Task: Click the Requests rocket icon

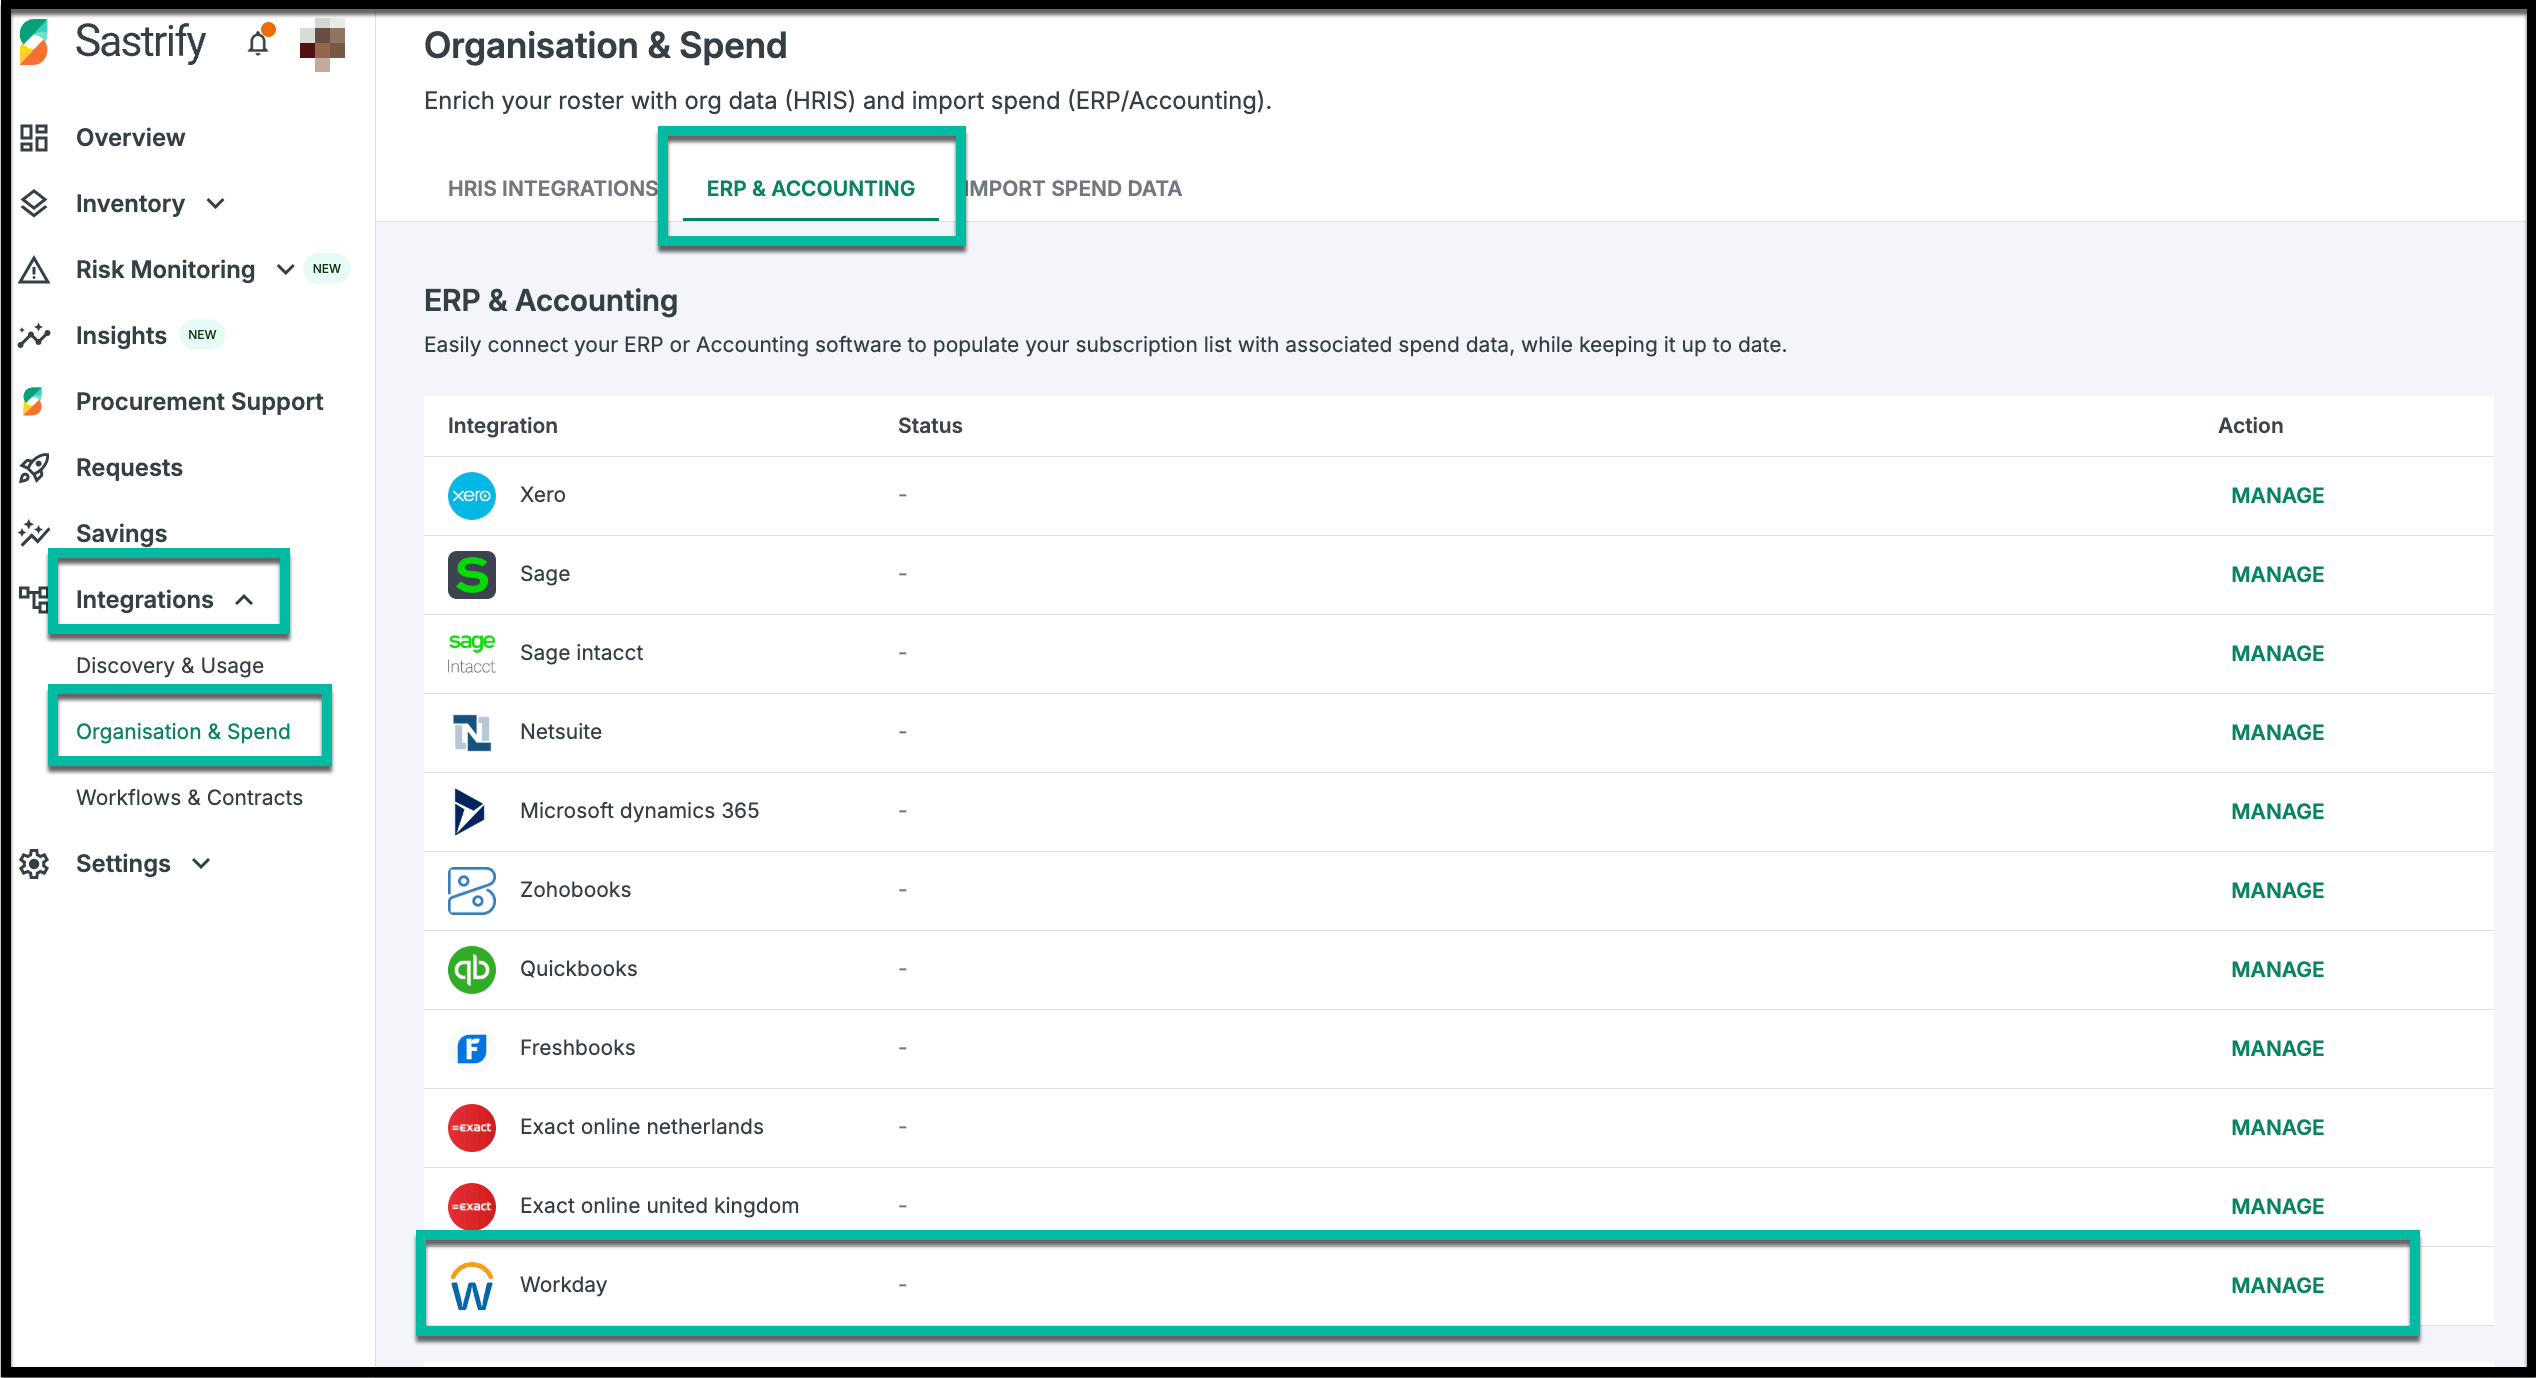Action: [x=34, y=467]
